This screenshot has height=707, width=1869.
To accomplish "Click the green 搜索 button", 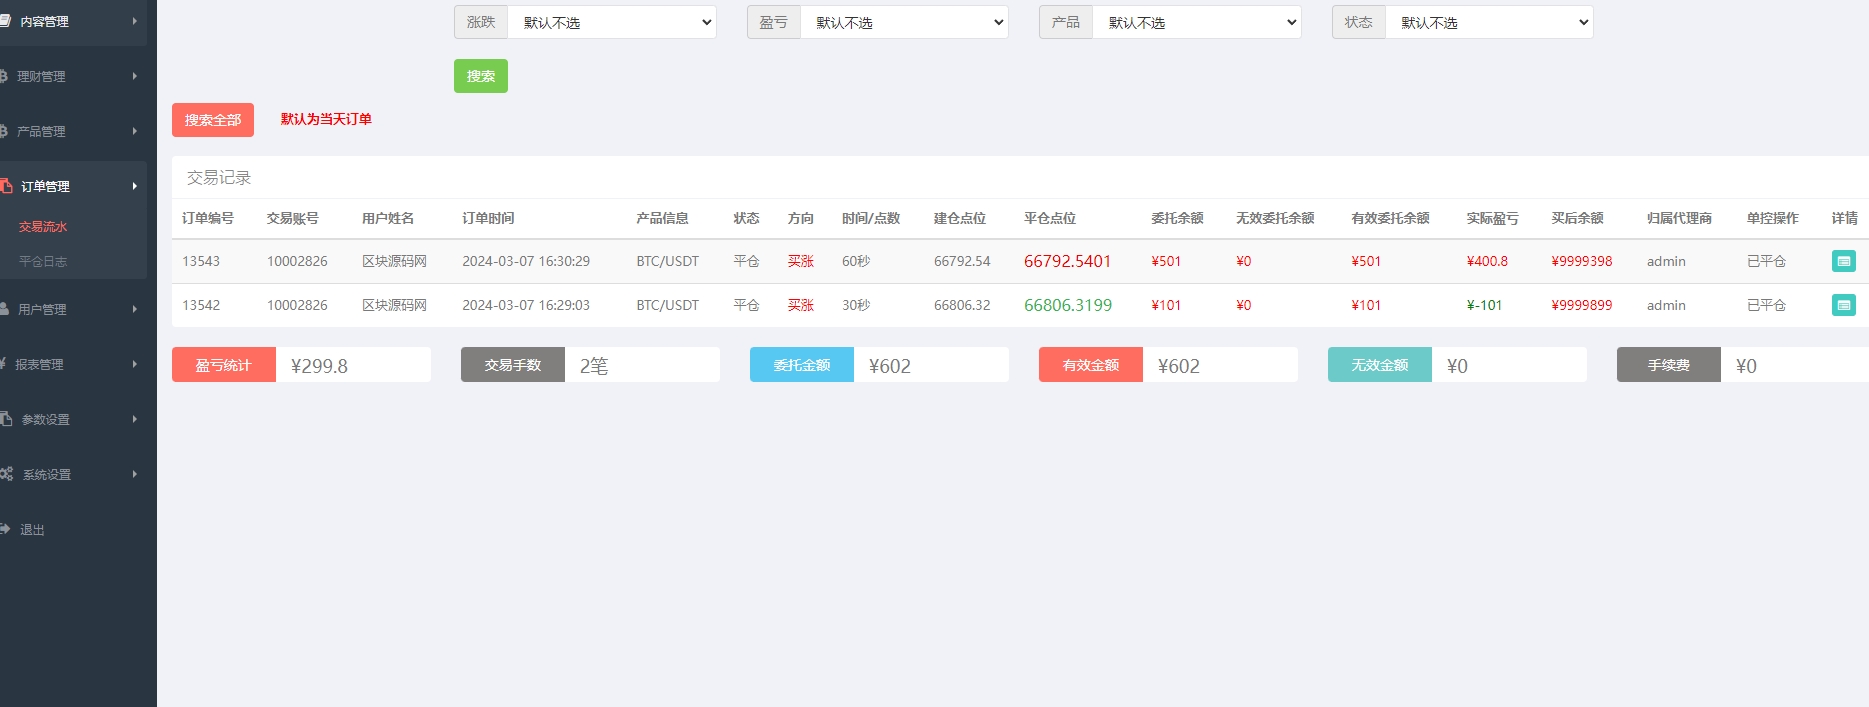I will tap(481, 76).
